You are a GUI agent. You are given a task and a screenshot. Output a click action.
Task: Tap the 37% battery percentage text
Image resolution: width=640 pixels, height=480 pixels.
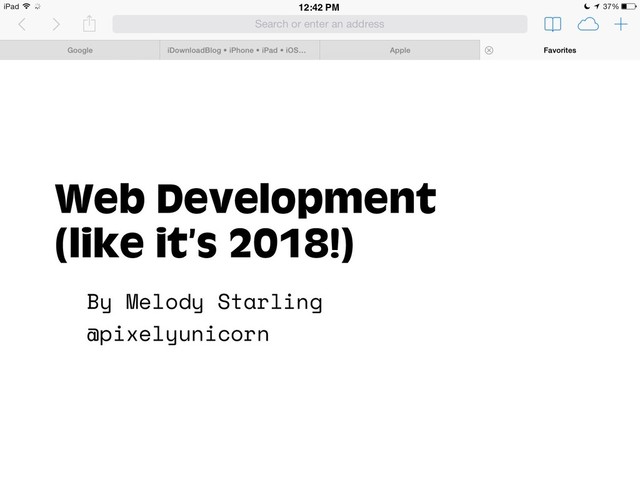click(611, 6)
